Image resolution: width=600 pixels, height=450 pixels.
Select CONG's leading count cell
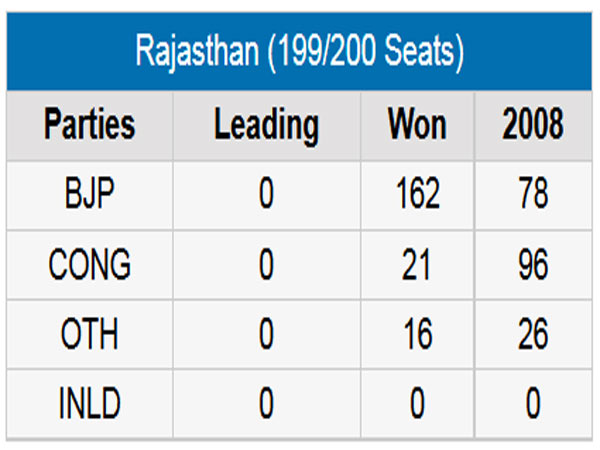tap(266, 265)
